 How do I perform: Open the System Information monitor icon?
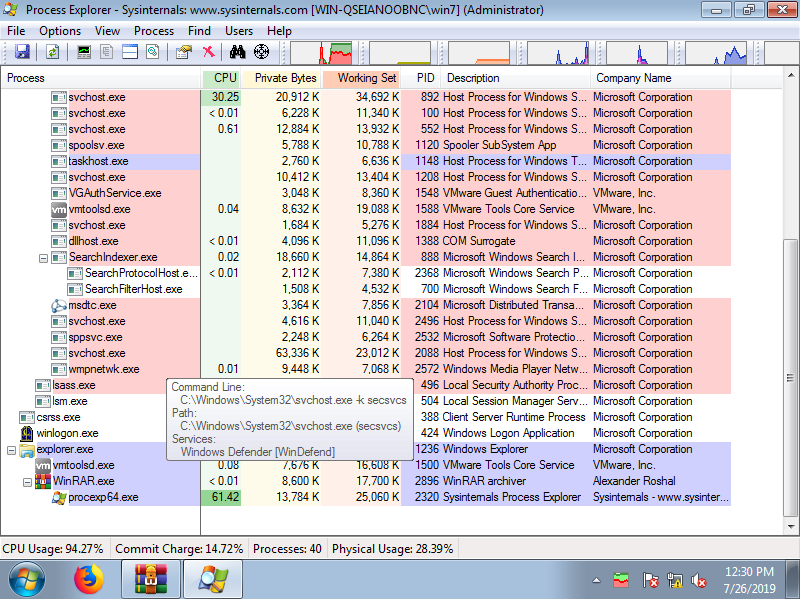pyautogui.click(x=83, y=52)
